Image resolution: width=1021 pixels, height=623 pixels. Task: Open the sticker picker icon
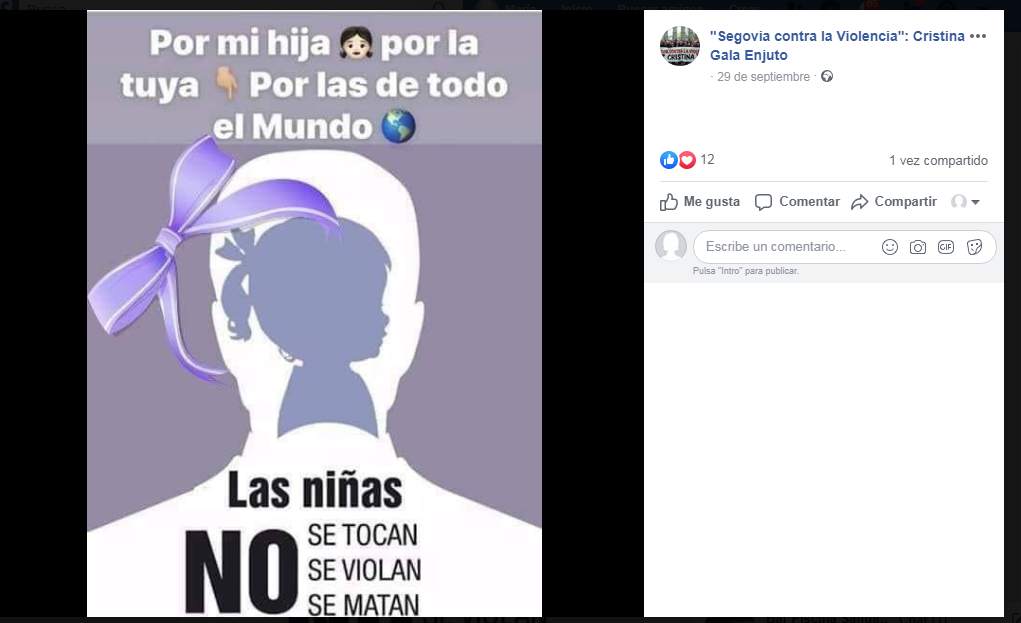[x=974, y=247]
